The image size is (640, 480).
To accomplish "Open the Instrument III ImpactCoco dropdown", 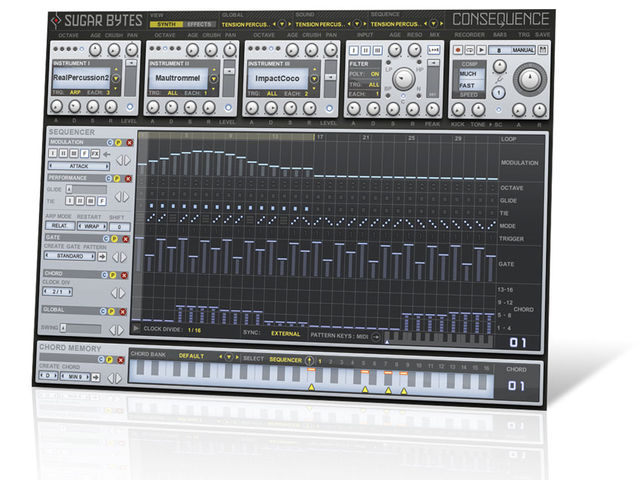I will pyautogui.click(x=315, y=78).
